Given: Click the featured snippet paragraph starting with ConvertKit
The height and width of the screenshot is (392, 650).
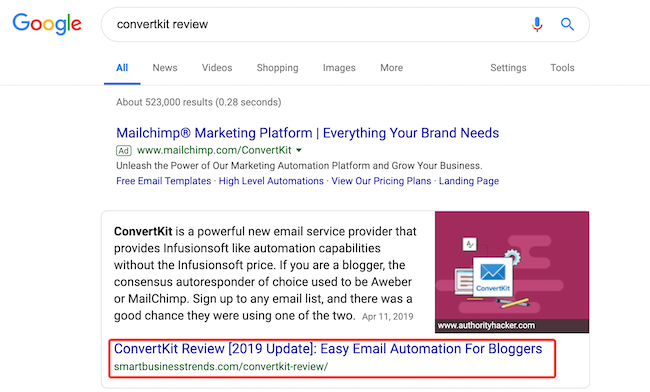Looking at the screenshot, I should (265, 273).
